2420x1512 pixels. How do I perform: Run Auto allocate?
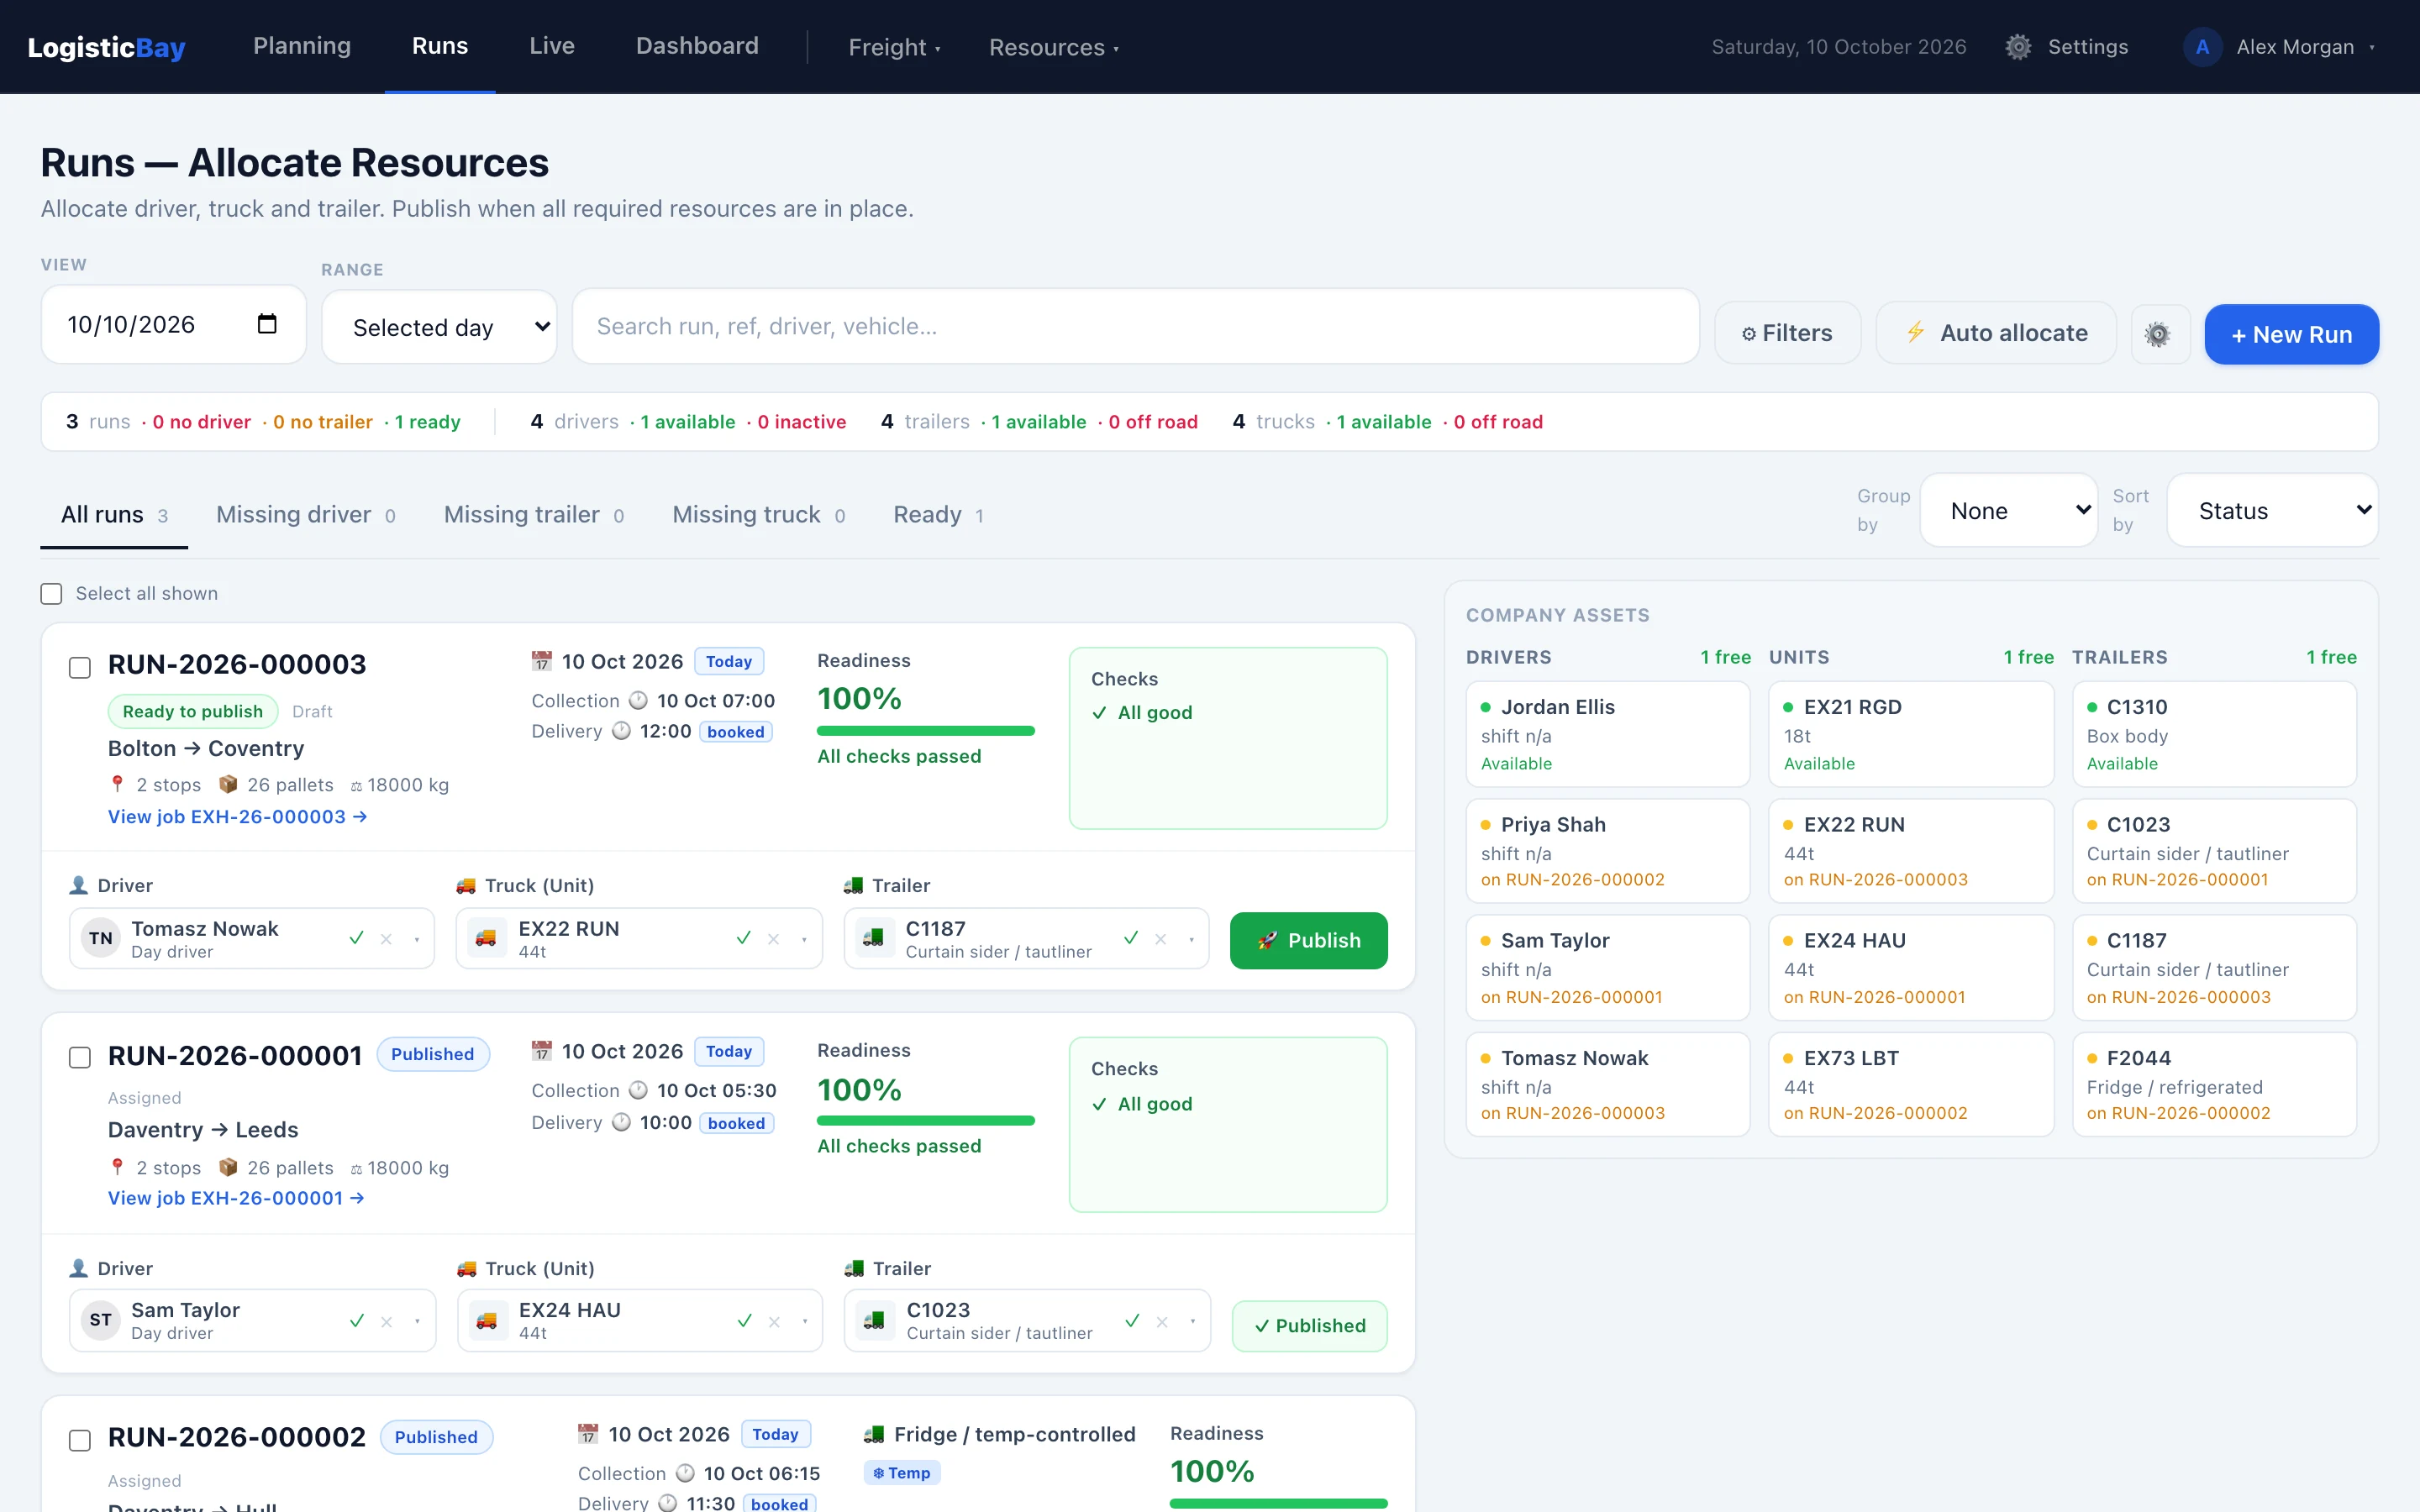pyautogui.click(x=1996, y=333)
